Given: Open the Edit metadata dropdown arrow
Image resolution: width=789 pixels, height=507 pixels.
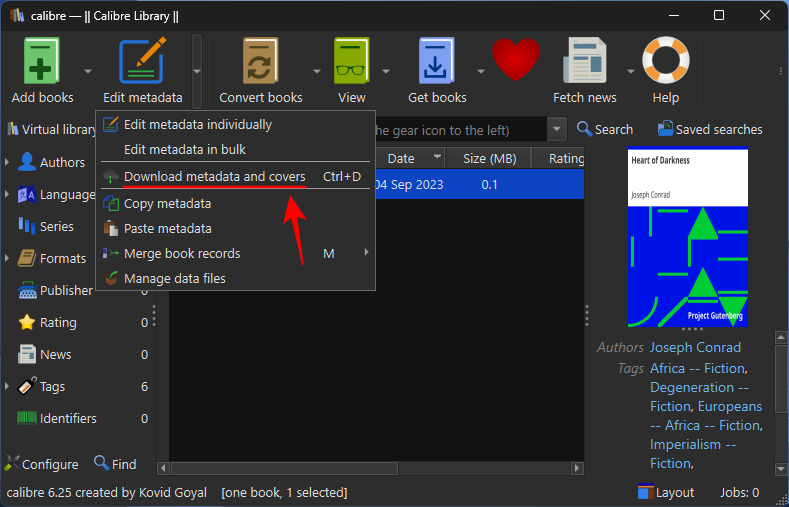Looking at the screenshot, I should tap(197, 71).
